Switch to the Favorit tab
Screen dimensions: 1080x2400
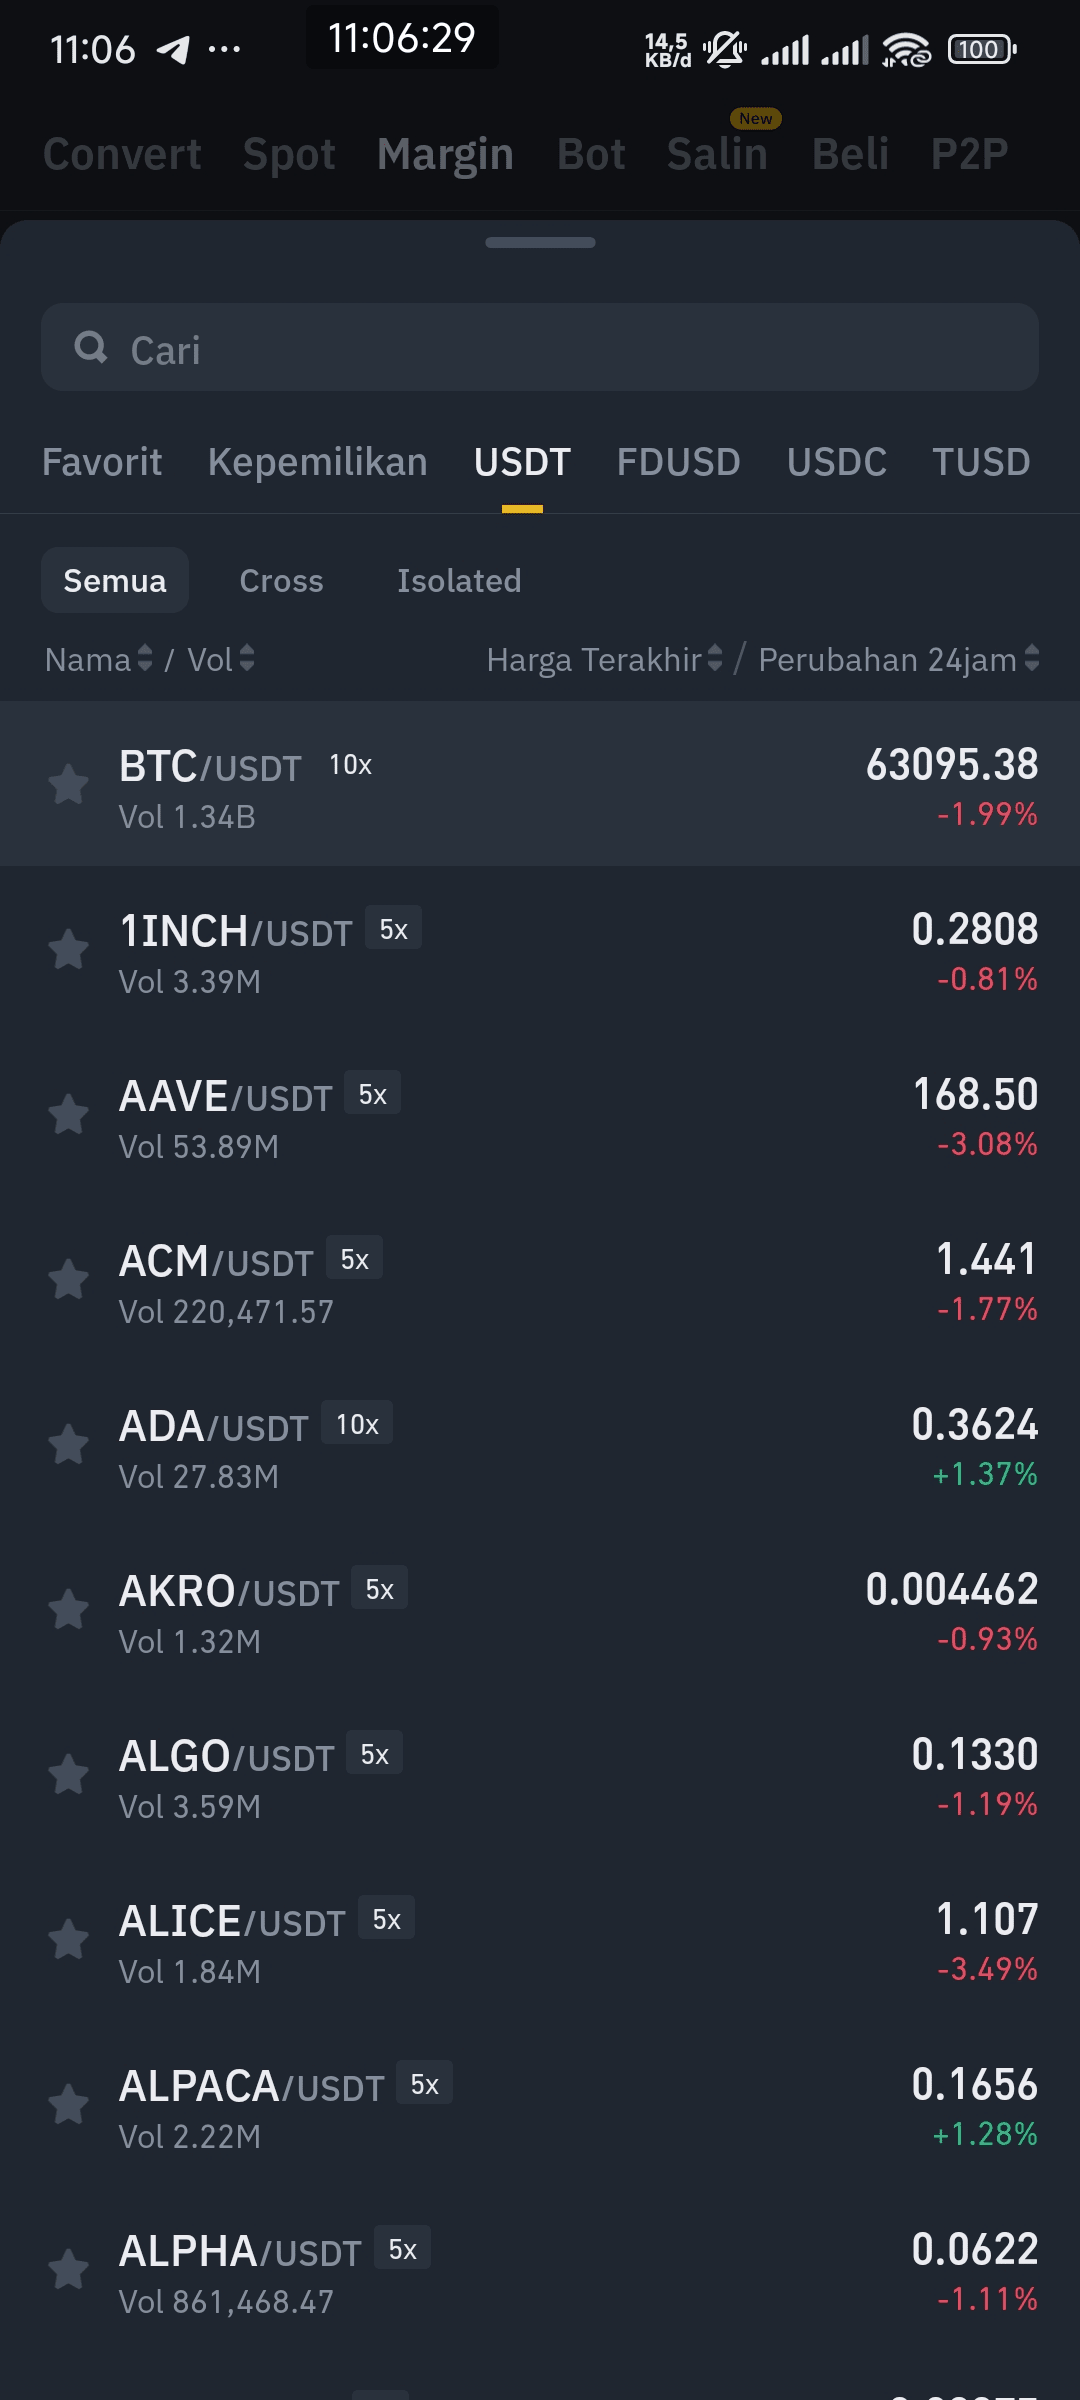coord(102,463)
